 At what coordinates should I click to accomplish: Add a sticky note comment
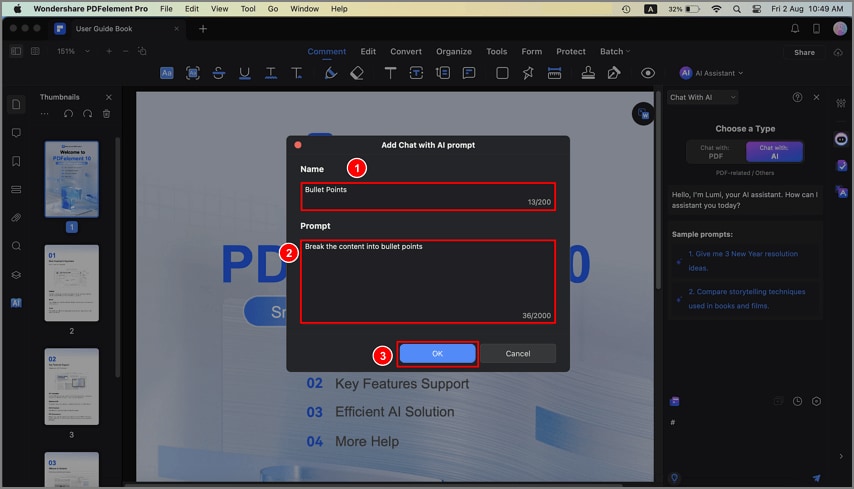(469, 73)
